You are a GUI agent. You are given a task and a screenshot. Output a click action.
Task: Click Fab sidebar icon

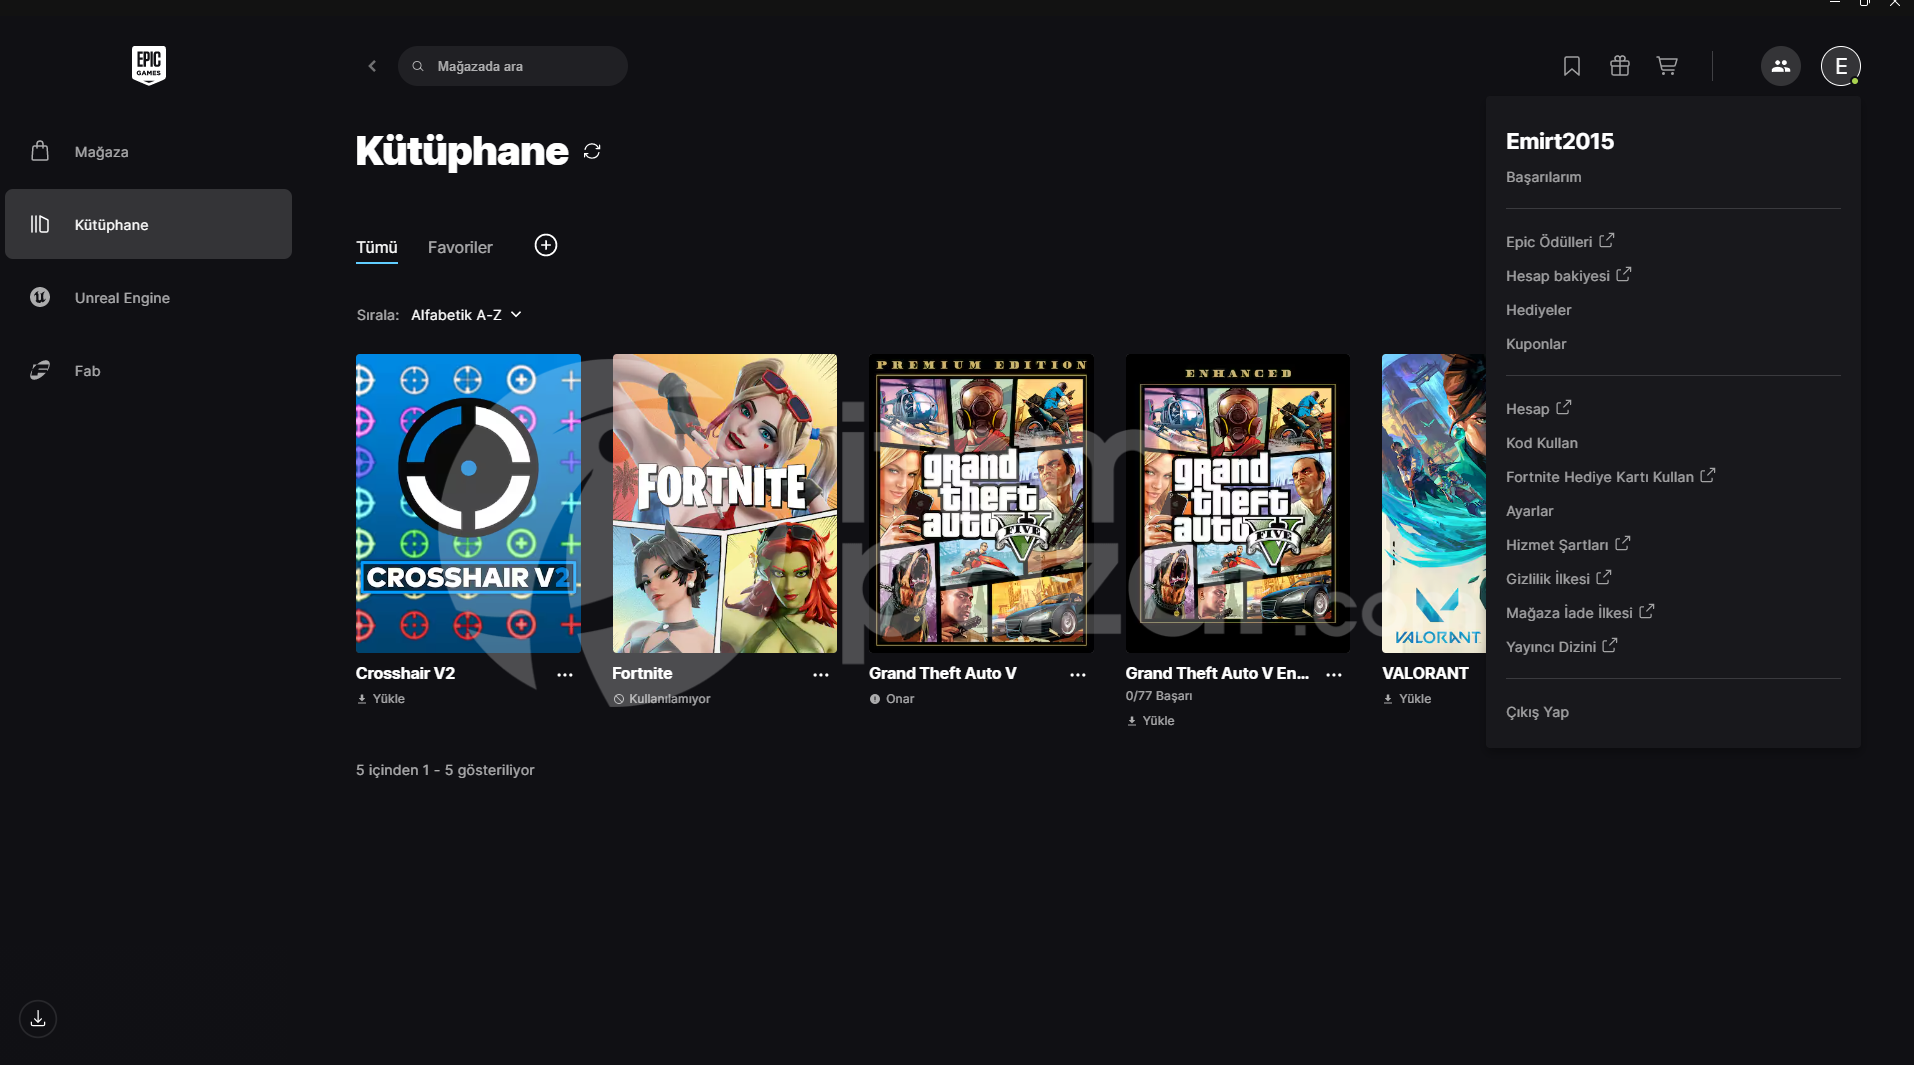[40, 370]
